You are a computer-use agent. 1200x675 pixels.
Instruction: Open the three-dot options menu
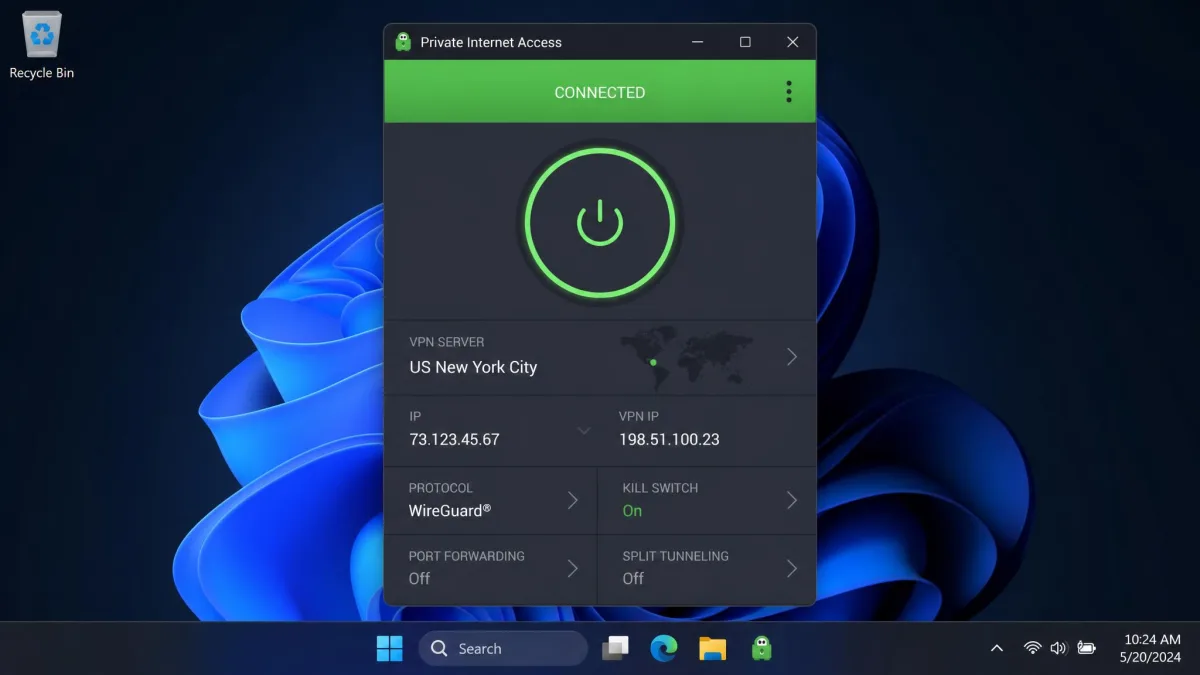pos(789,92)
